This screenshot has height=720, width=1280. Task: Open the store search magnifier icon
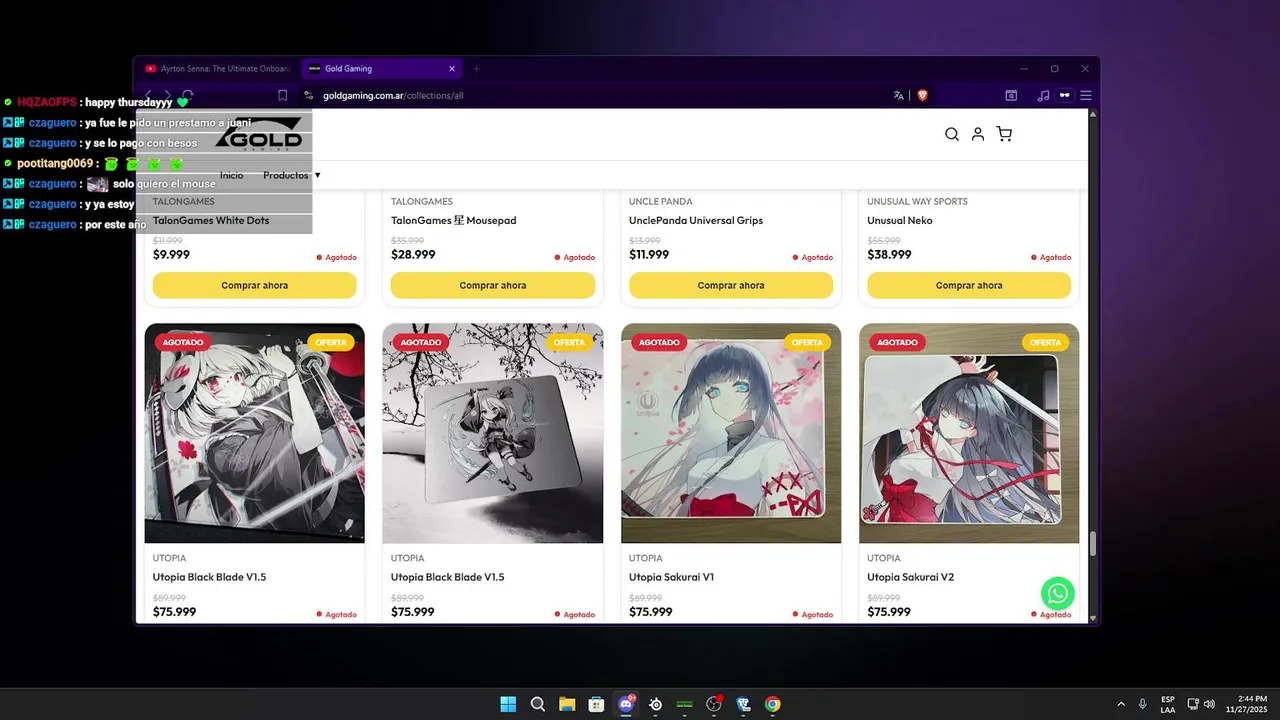click(x=951, y=134)
